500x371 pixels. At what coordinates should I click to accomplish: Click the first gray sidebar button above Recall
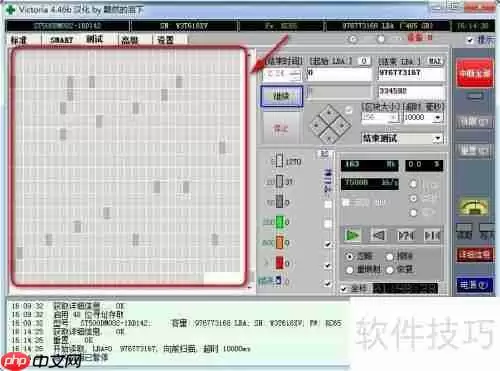tap(474, 123)
